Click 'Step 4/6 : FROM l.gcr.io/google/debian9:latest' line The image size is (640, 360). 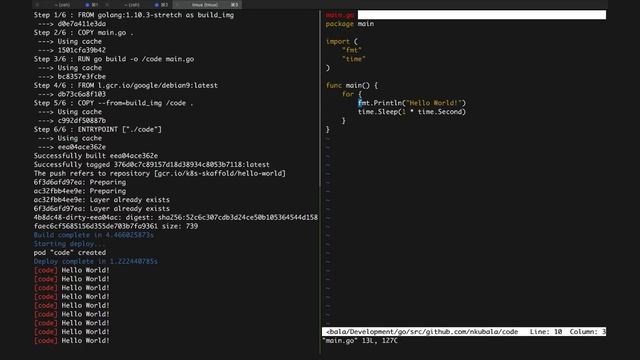pos(126,85)
